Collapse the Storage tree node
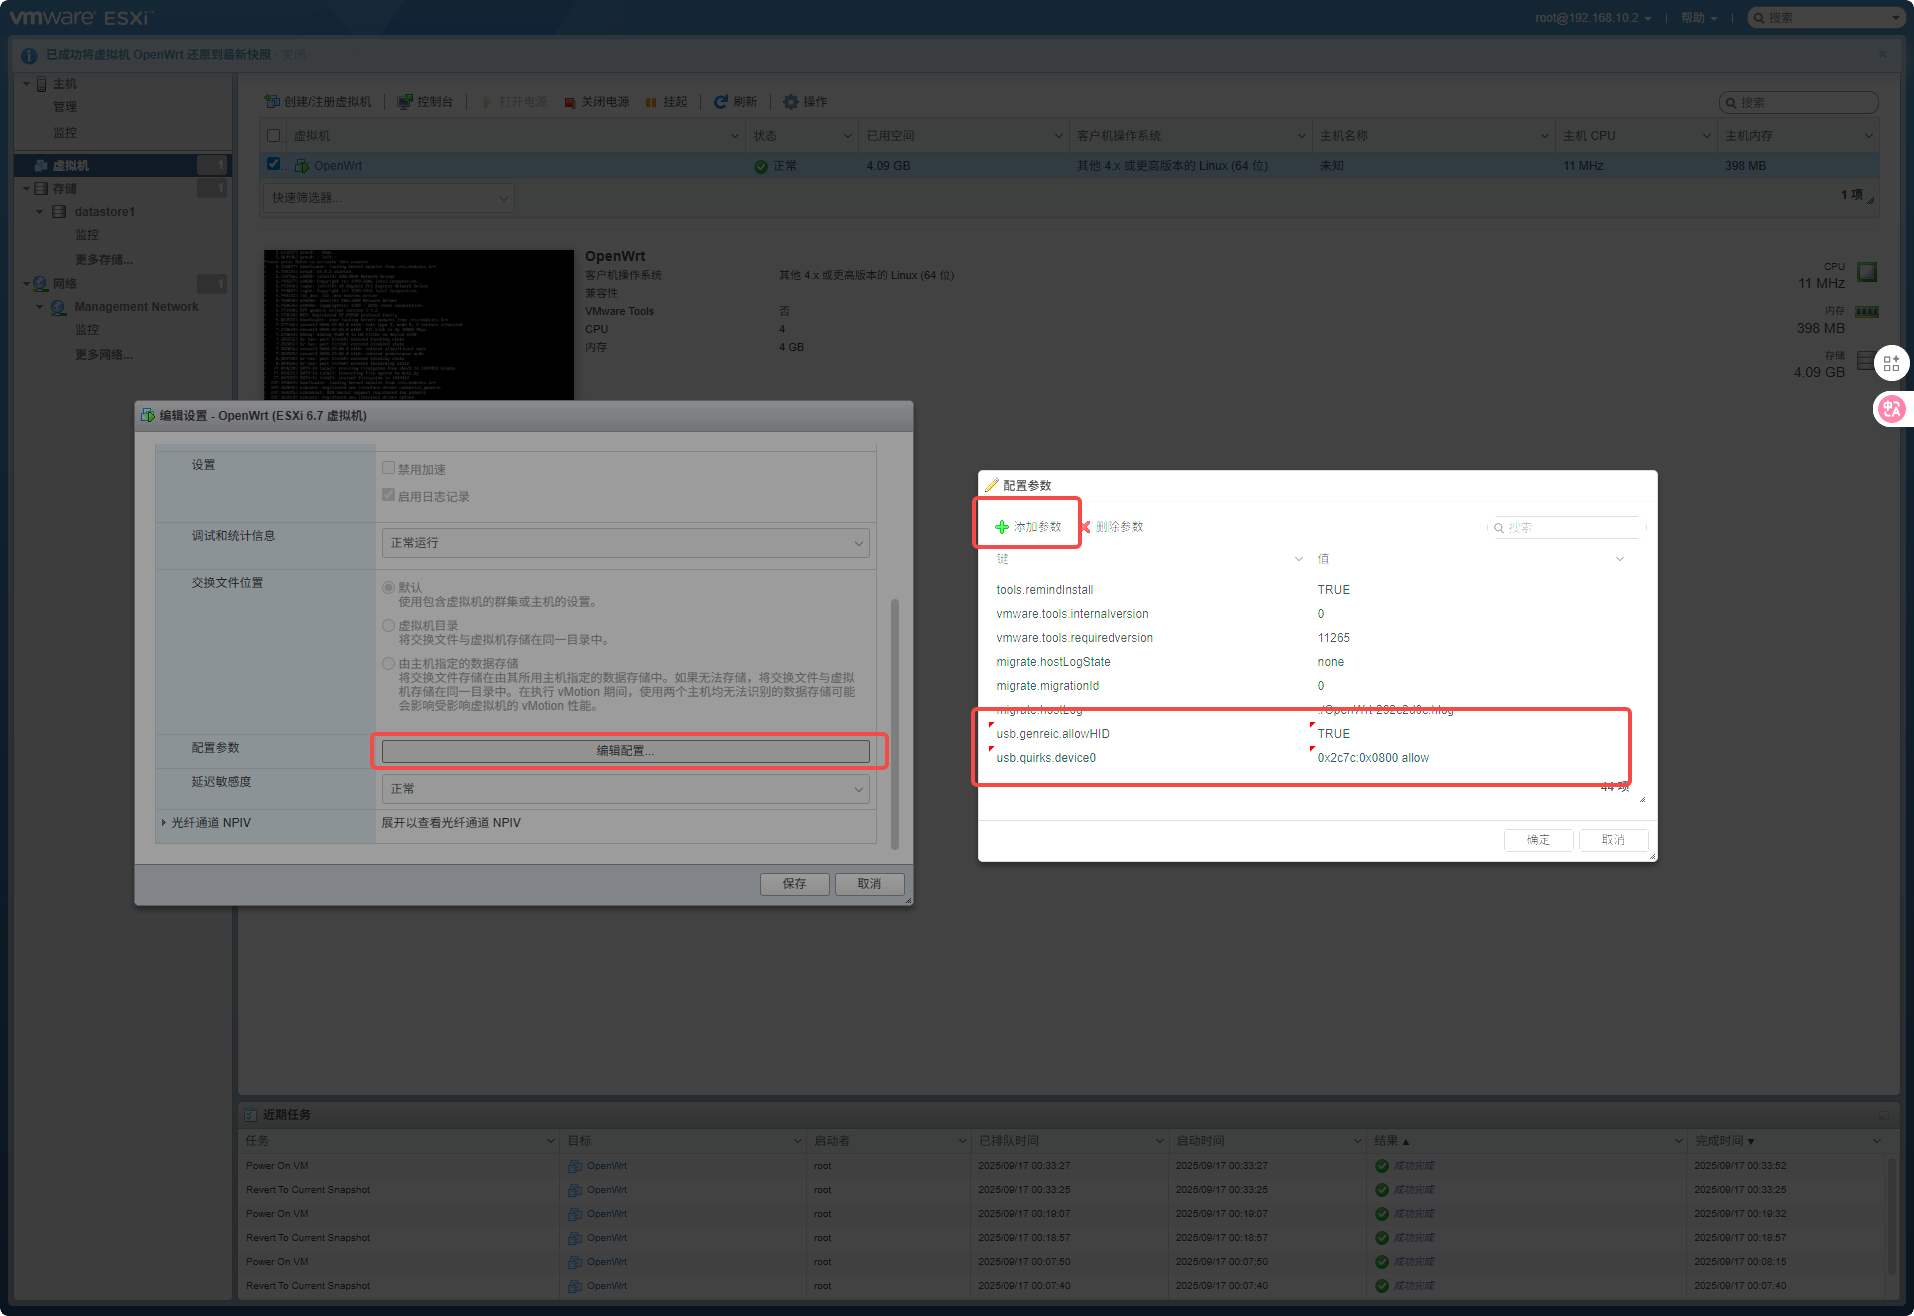 coord(26,188)
